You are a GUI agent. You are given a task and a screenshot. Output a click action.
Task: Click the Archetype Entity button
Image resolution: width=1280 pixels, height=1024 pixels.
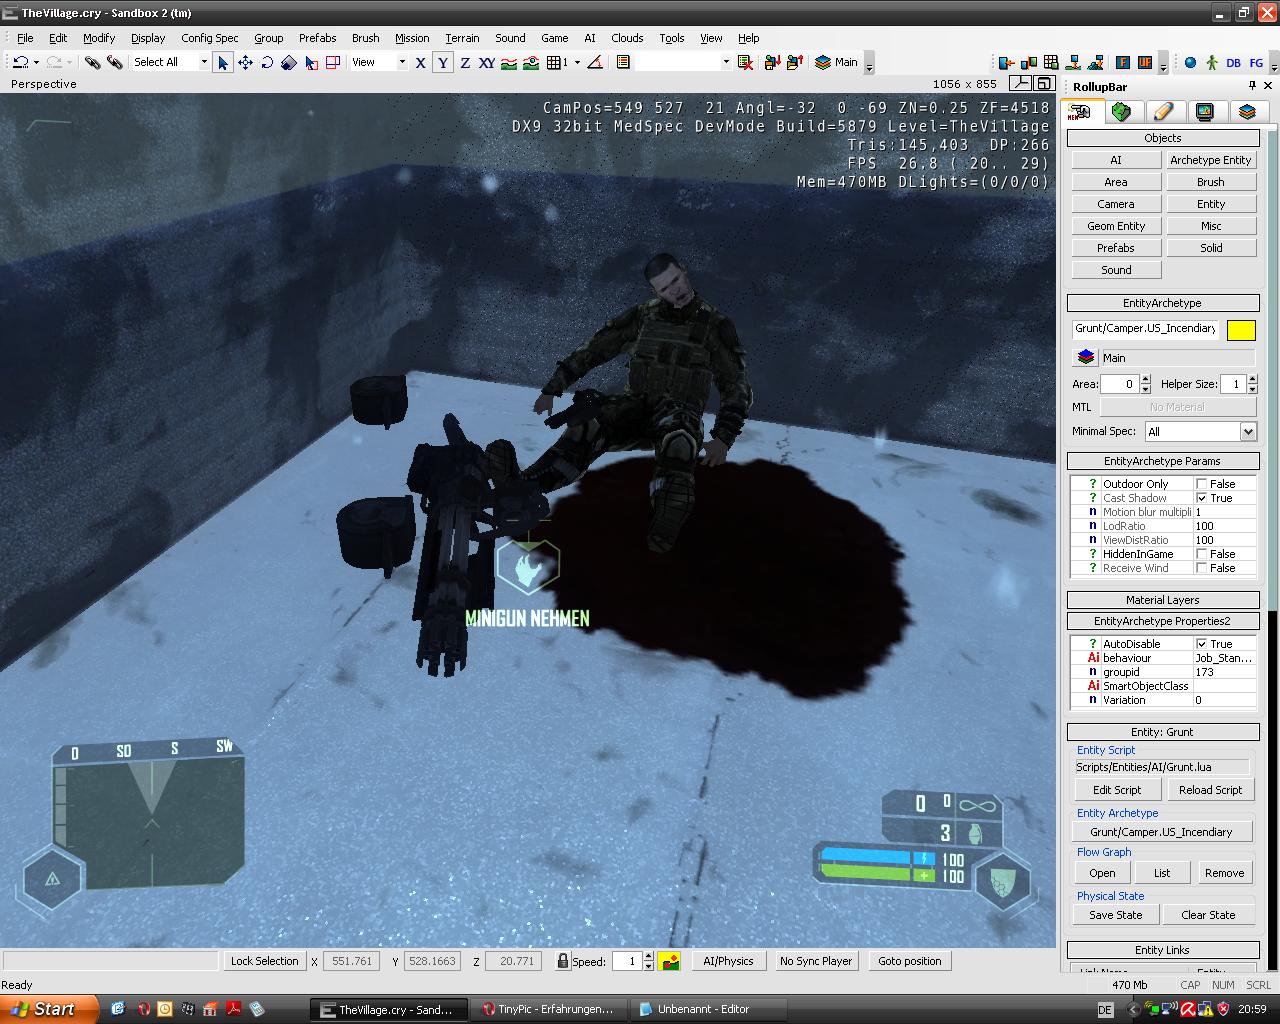[x=1210, y=160]
